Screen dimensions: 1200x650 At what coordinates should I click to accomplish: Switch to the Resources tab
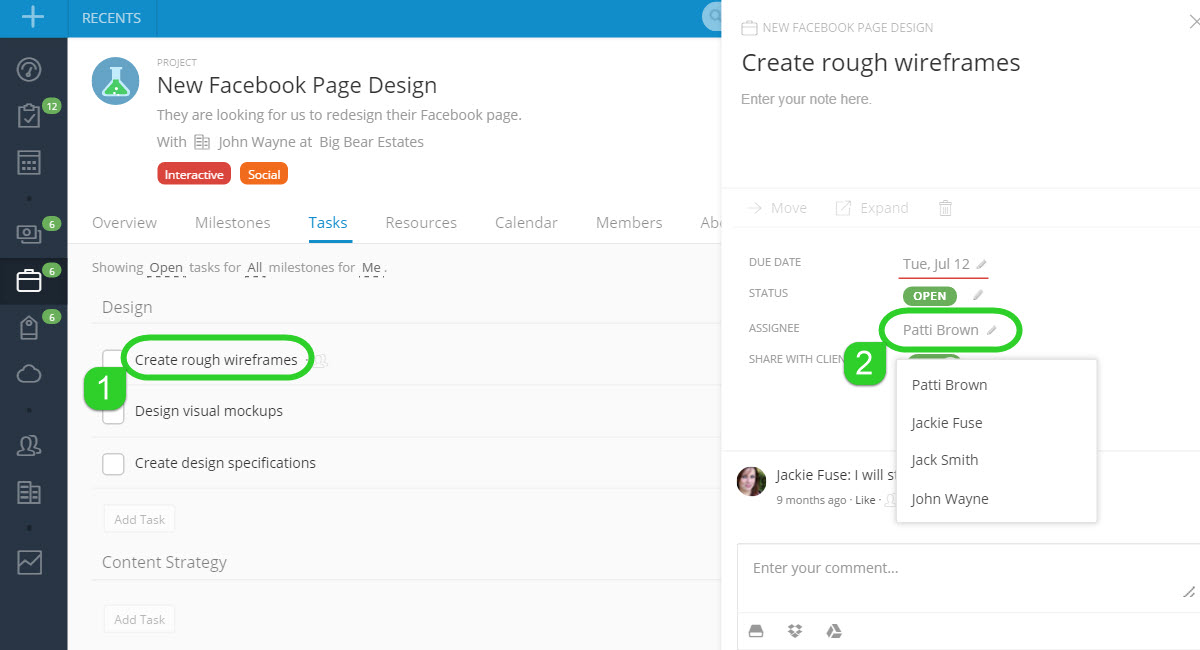point(421,223)
